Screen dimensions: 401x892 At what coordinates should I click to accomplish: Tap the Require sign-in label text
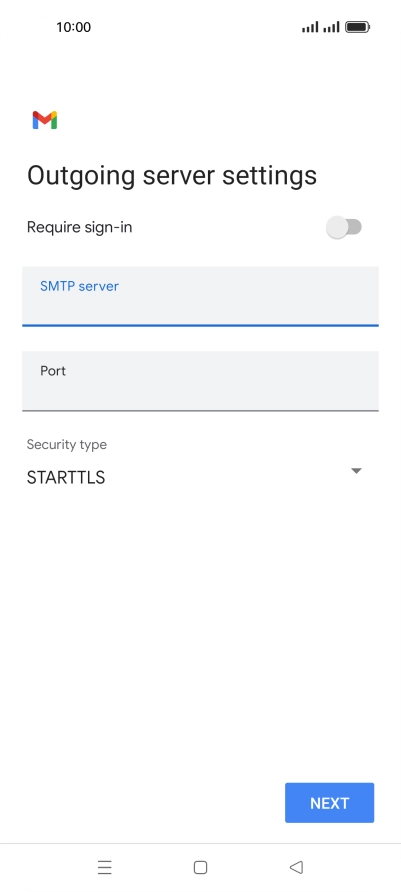80,227
